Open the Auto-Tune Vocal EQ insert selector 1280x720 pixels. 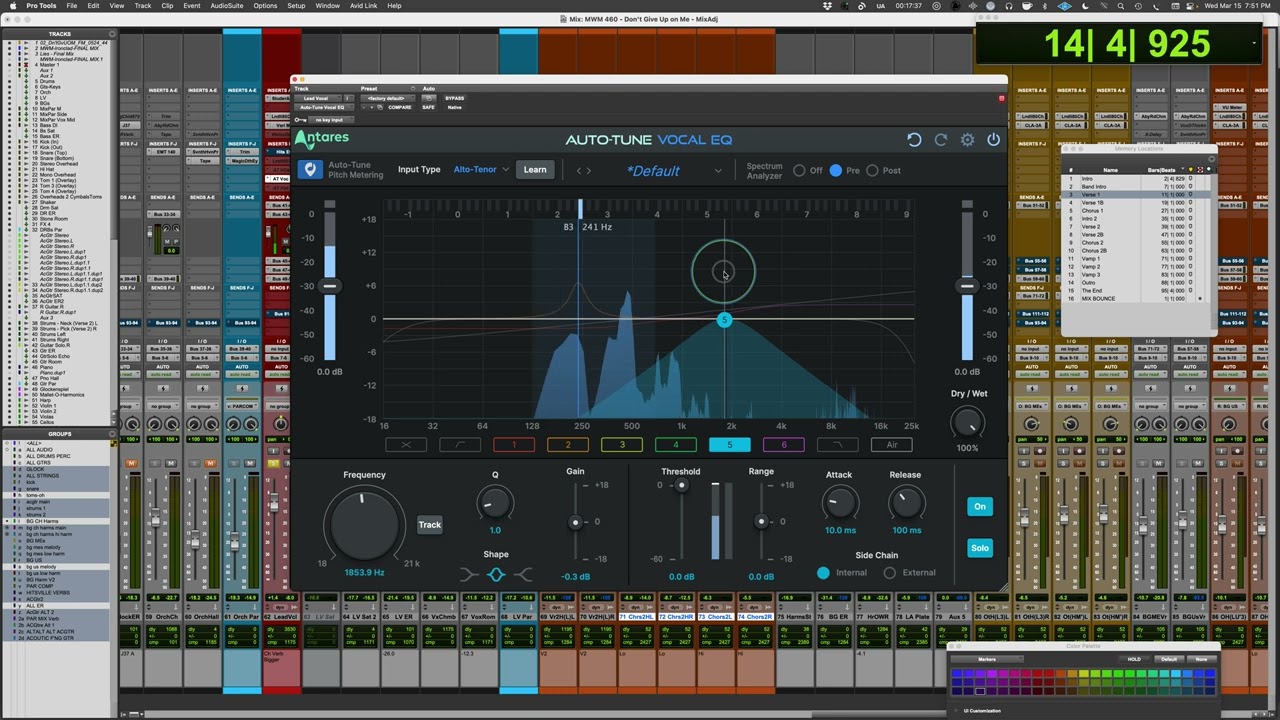(x=324, y=107)
